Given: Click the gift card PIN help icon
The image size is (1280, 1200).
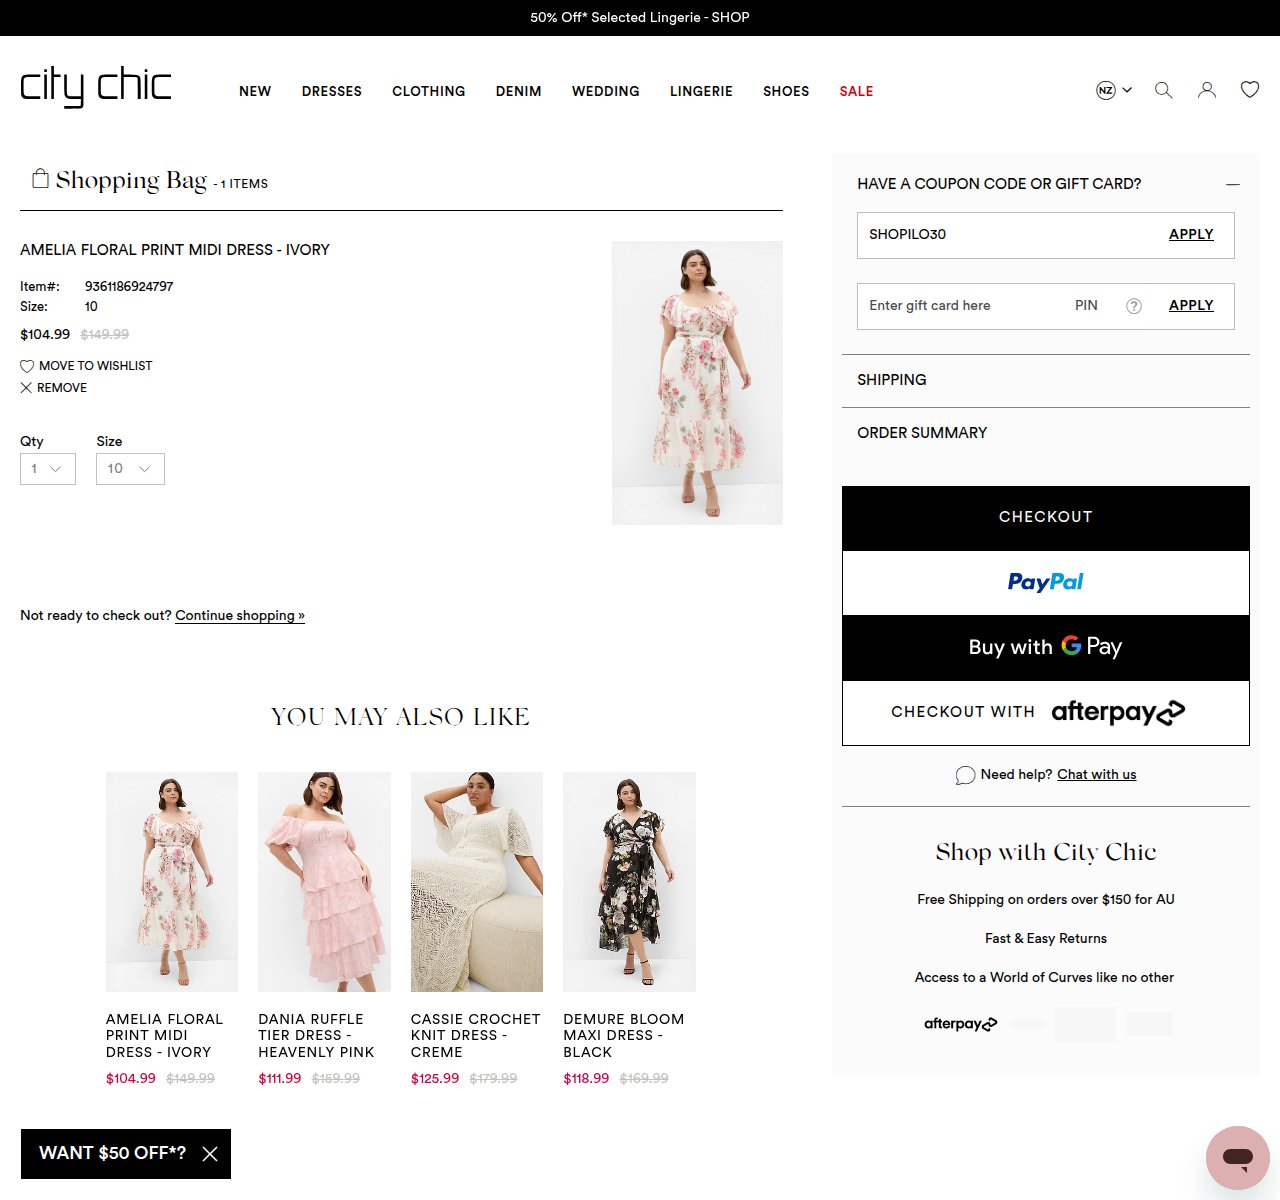Looking at the screenshot, I should 1134,306.
